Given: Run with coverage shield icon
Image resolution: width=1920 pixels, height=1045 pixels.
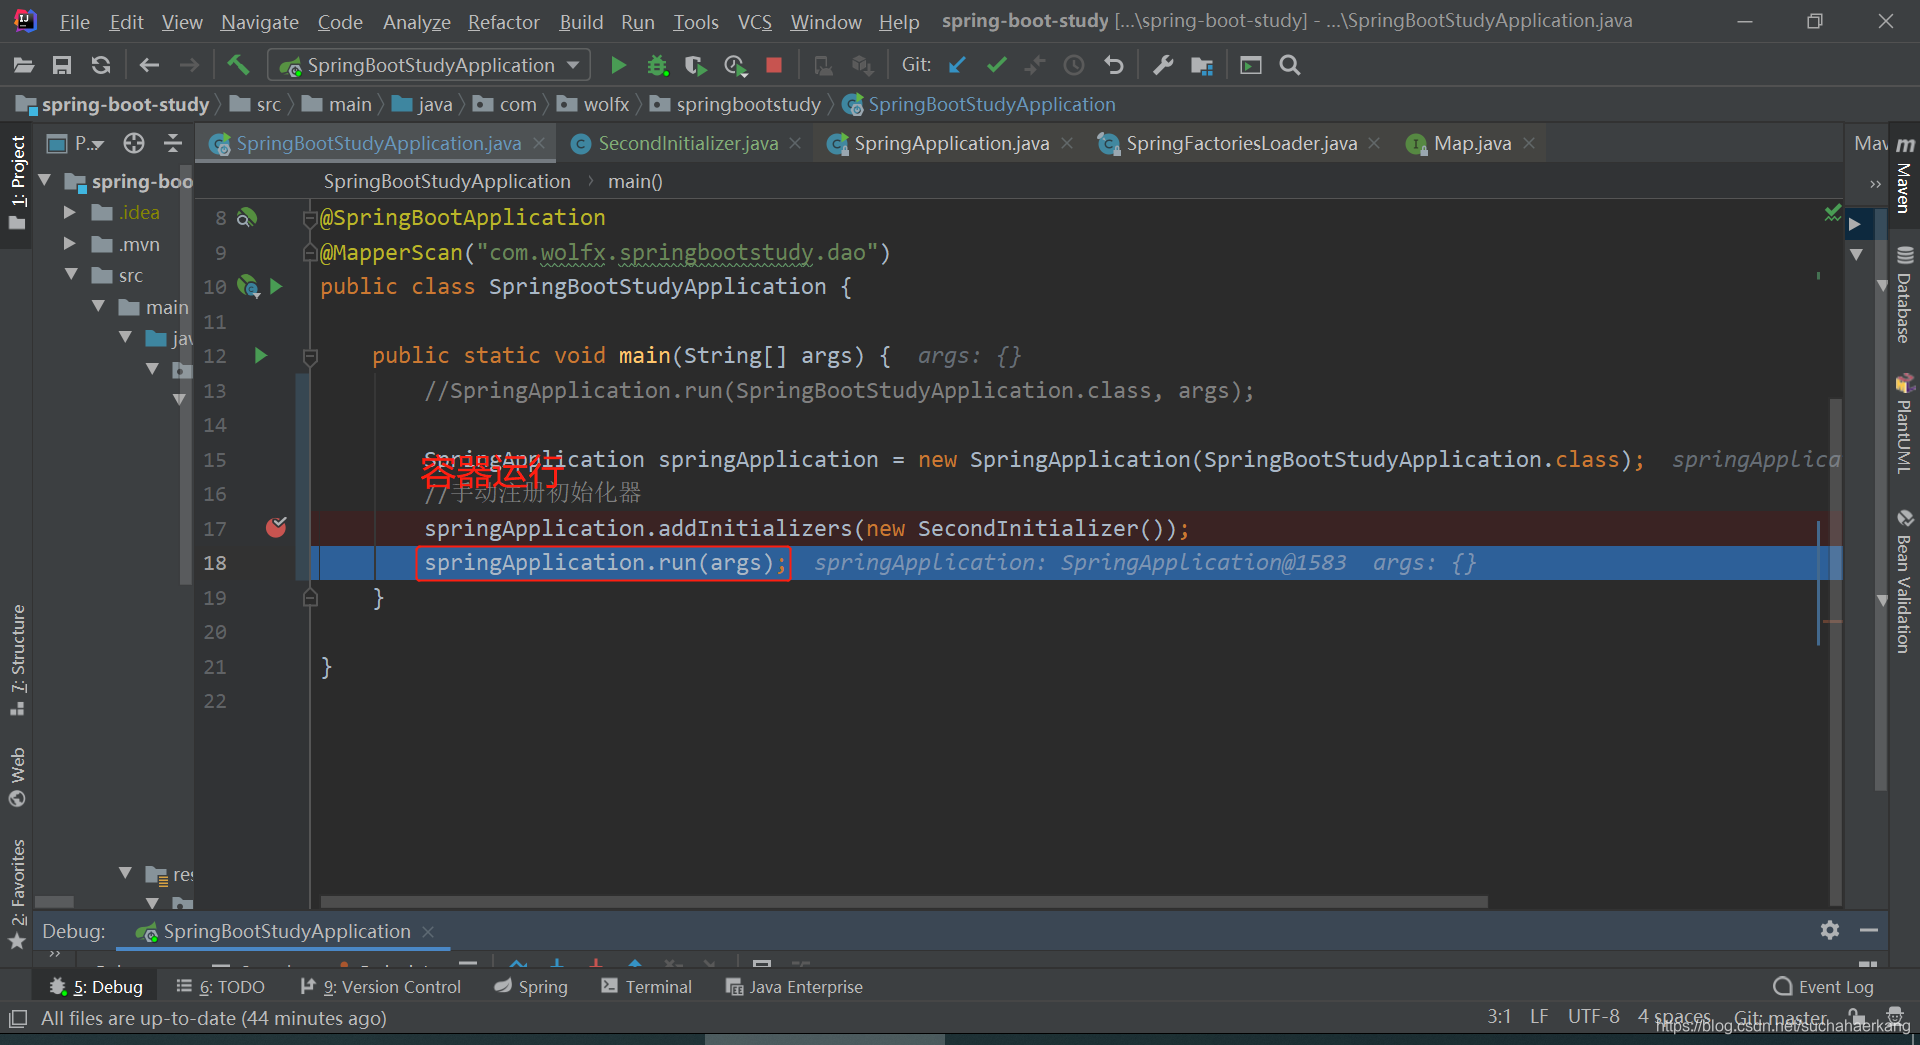Looking at the screenshot, I should 695,65.
